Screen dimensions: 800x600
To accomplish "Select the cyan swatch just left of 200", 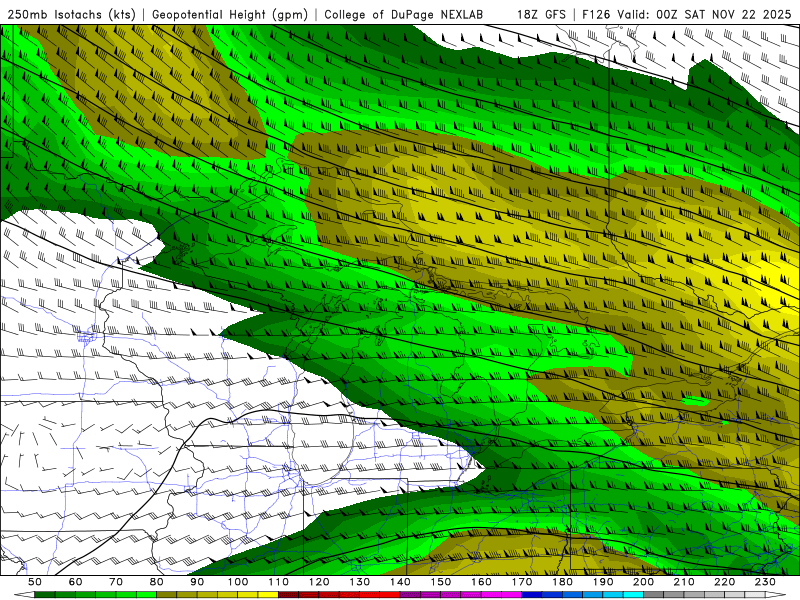I will [x=633, y=595].
